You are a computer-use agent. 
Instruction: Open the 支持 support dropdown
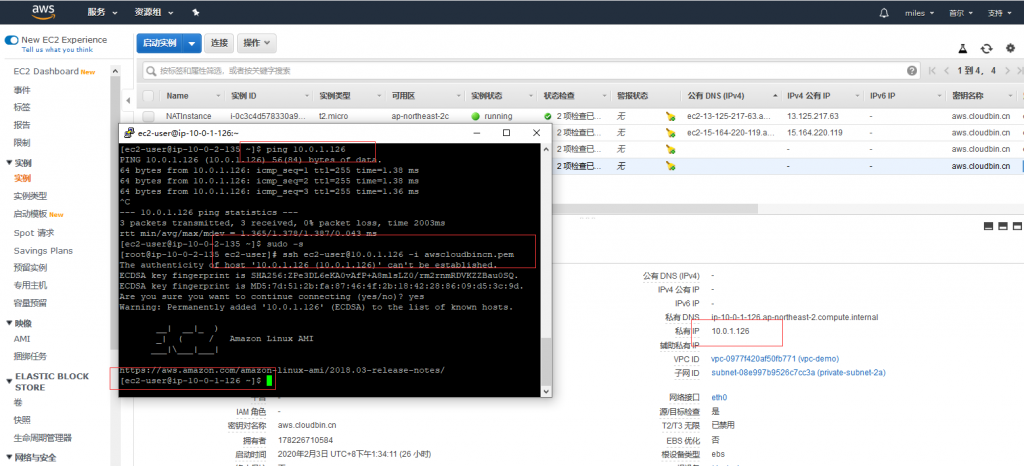point(999,13)
